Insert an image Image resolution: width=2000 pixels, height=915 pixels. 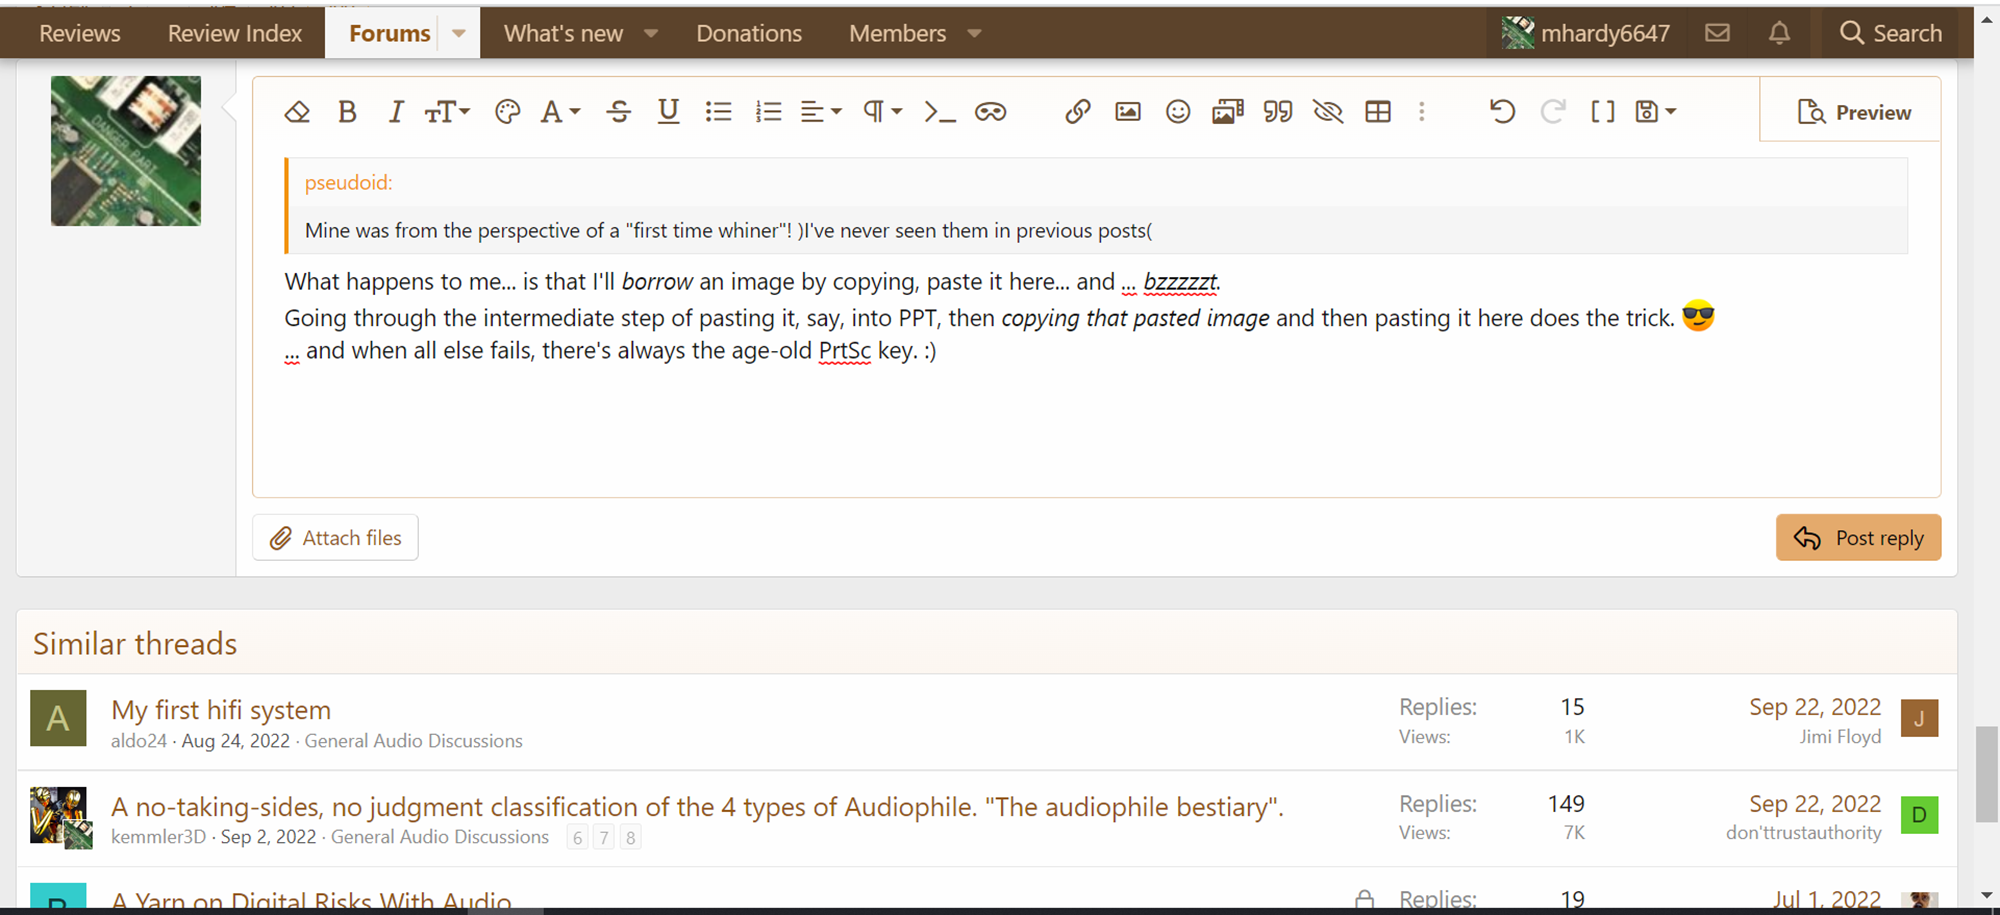pyautogui.click(x=1128, y=112)
